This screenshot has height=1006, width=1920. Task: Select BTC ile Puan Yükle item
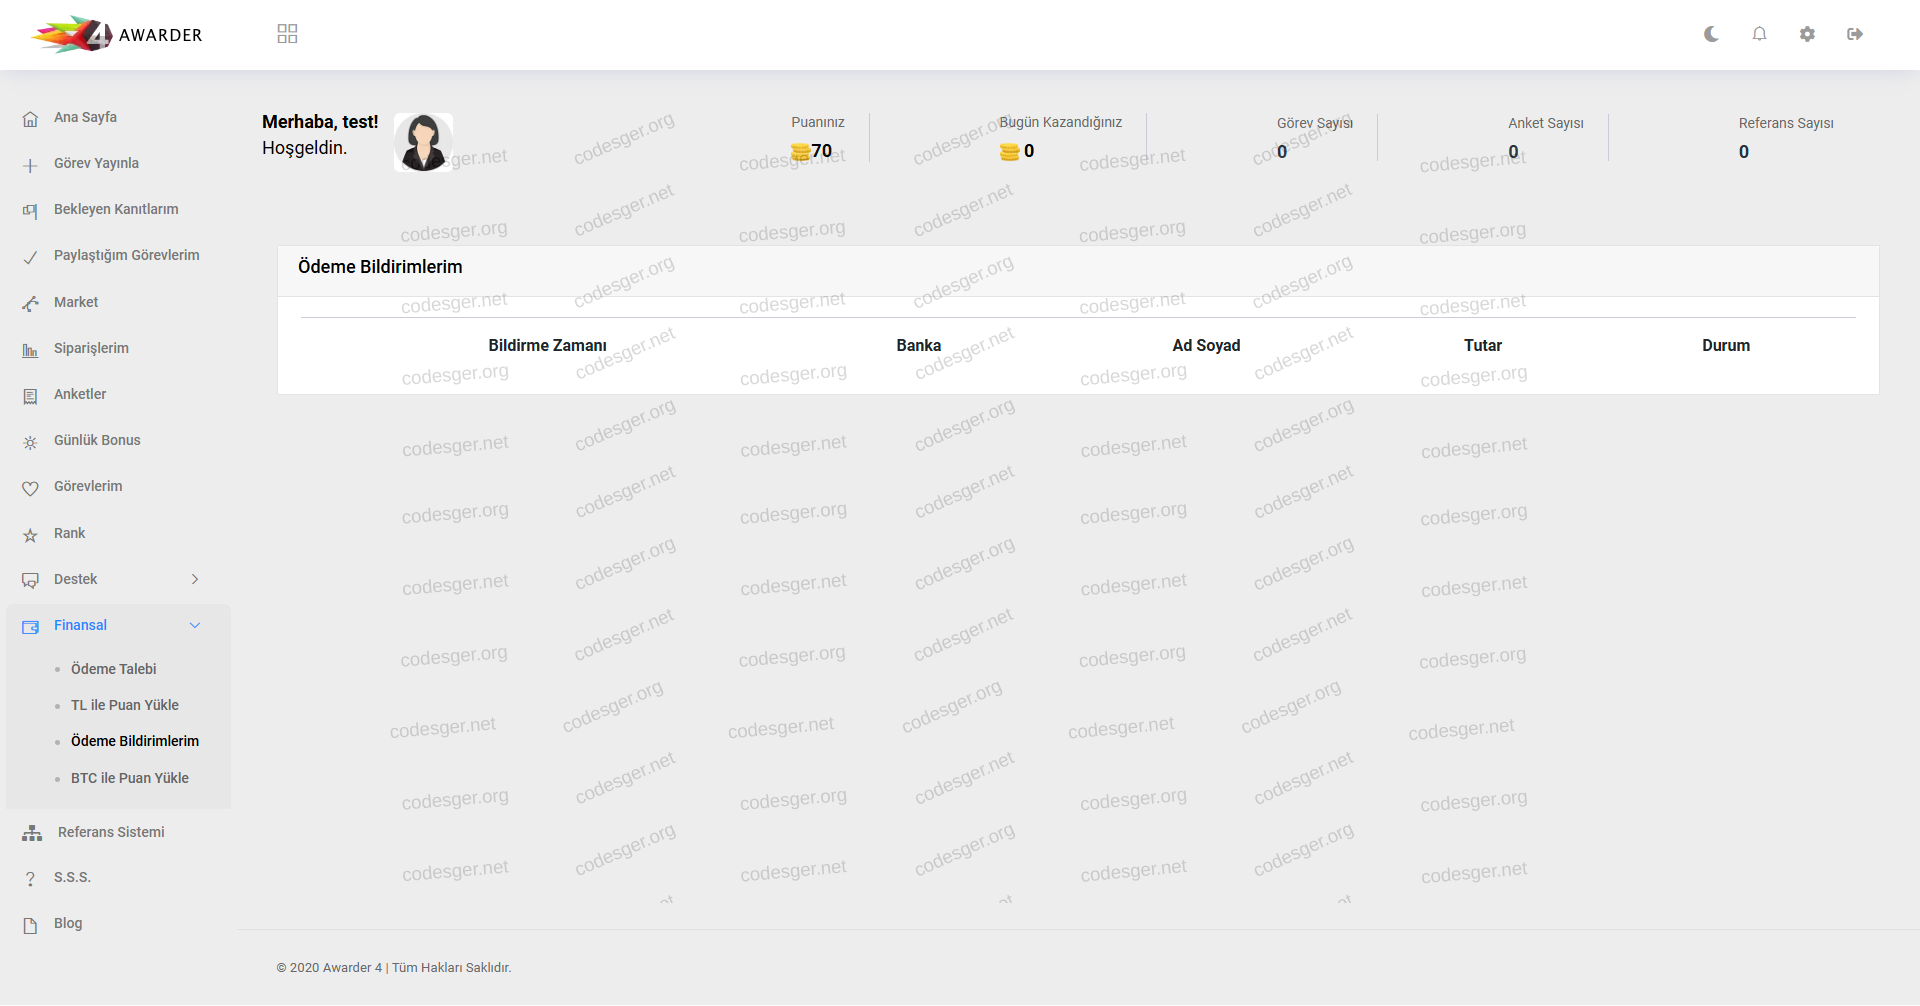129,778
